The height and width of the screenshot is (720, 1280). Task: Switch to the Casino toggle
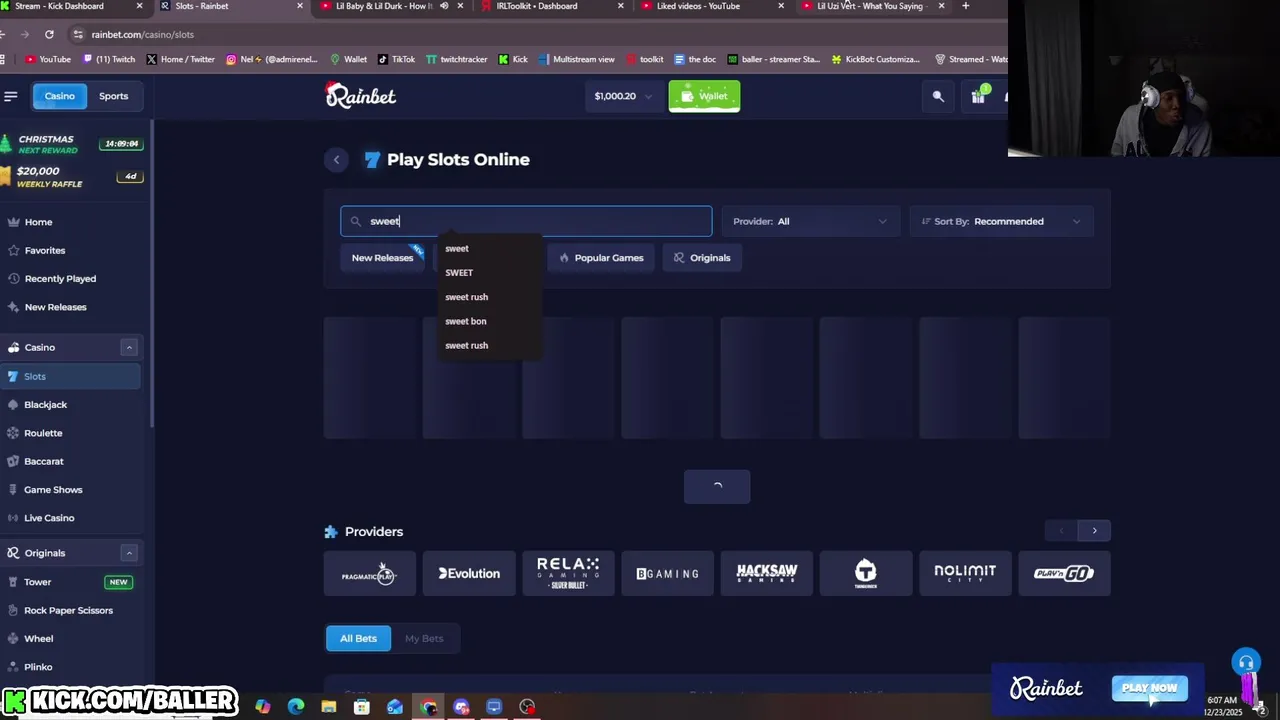click(59, 96)
